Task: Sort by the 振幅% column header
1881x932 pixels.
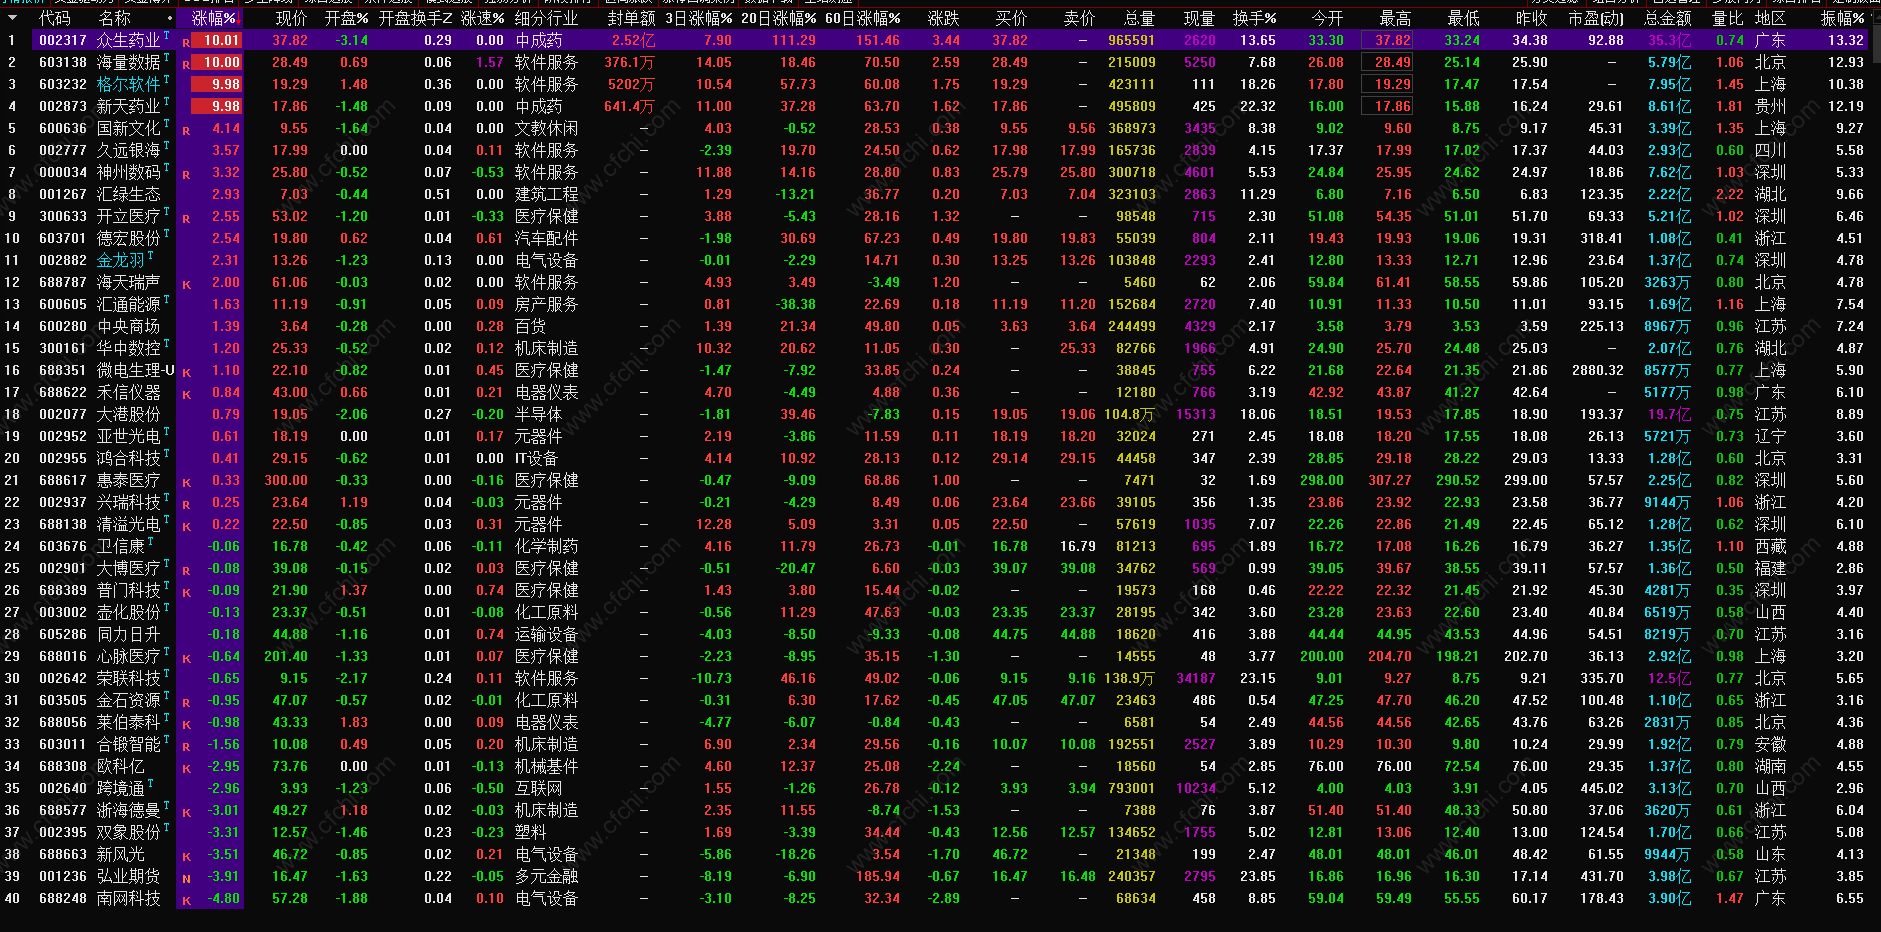Action: tap(1842, 18)
